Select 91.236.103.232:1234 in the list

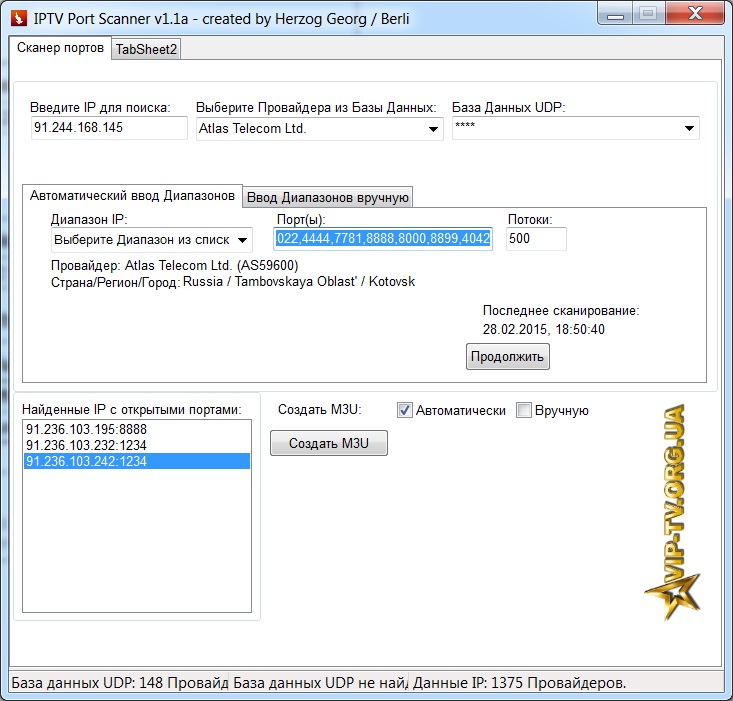[137, 445]
